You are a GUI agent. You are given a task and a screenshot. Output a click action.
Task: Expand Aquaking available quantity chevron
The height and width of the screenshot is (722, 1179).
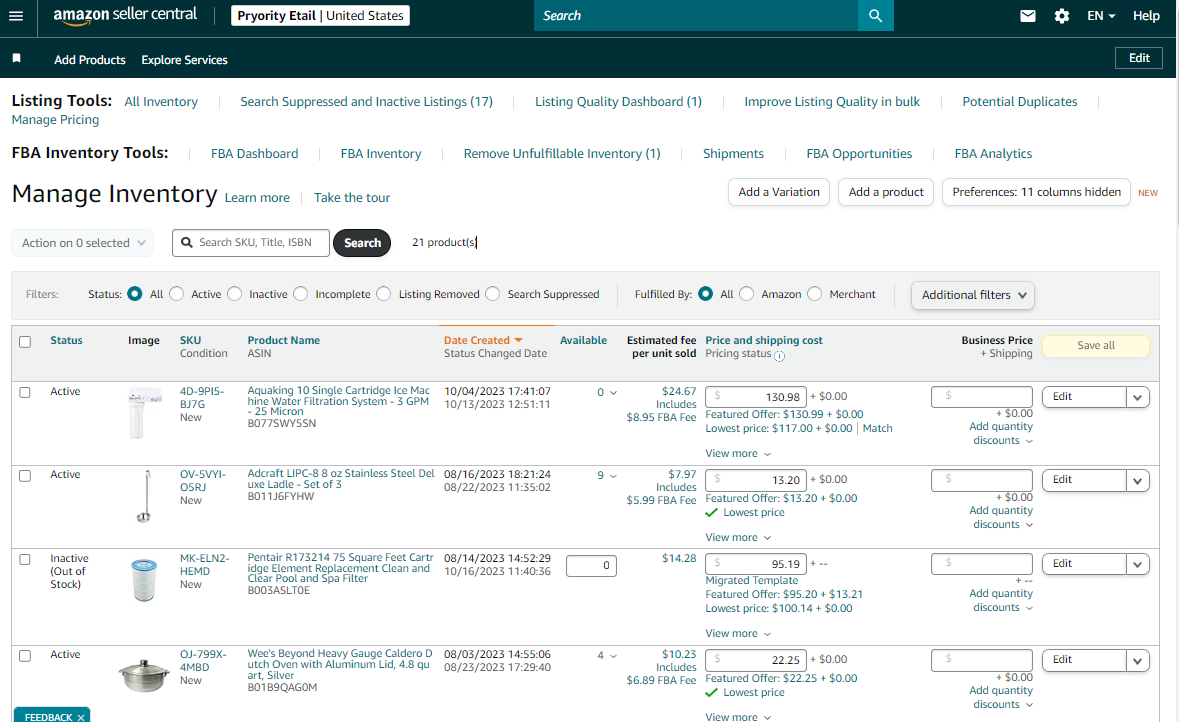(x=613, y=393)
